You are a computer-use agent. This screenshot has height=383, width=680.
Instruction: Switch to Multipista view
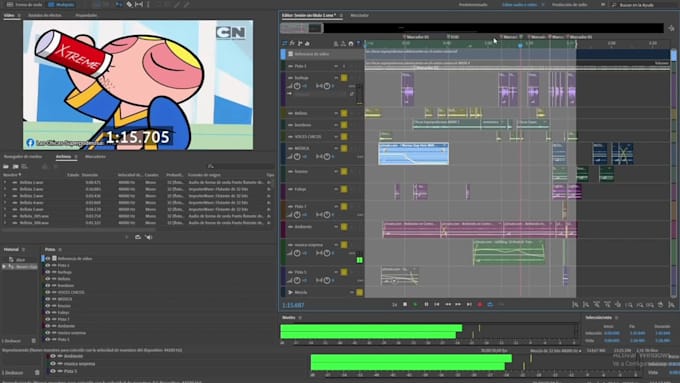(61, 5)
